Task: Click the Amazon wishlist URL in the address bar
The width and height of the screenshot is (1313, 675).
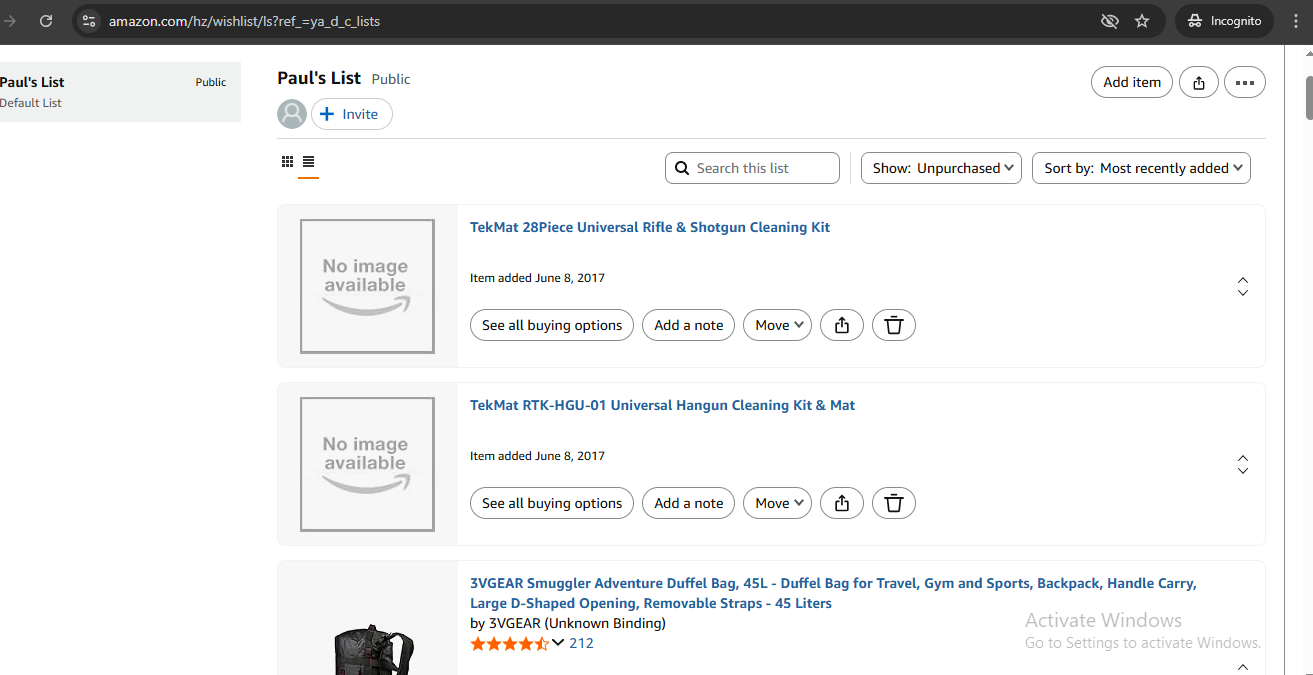Action: coord(244,21)
